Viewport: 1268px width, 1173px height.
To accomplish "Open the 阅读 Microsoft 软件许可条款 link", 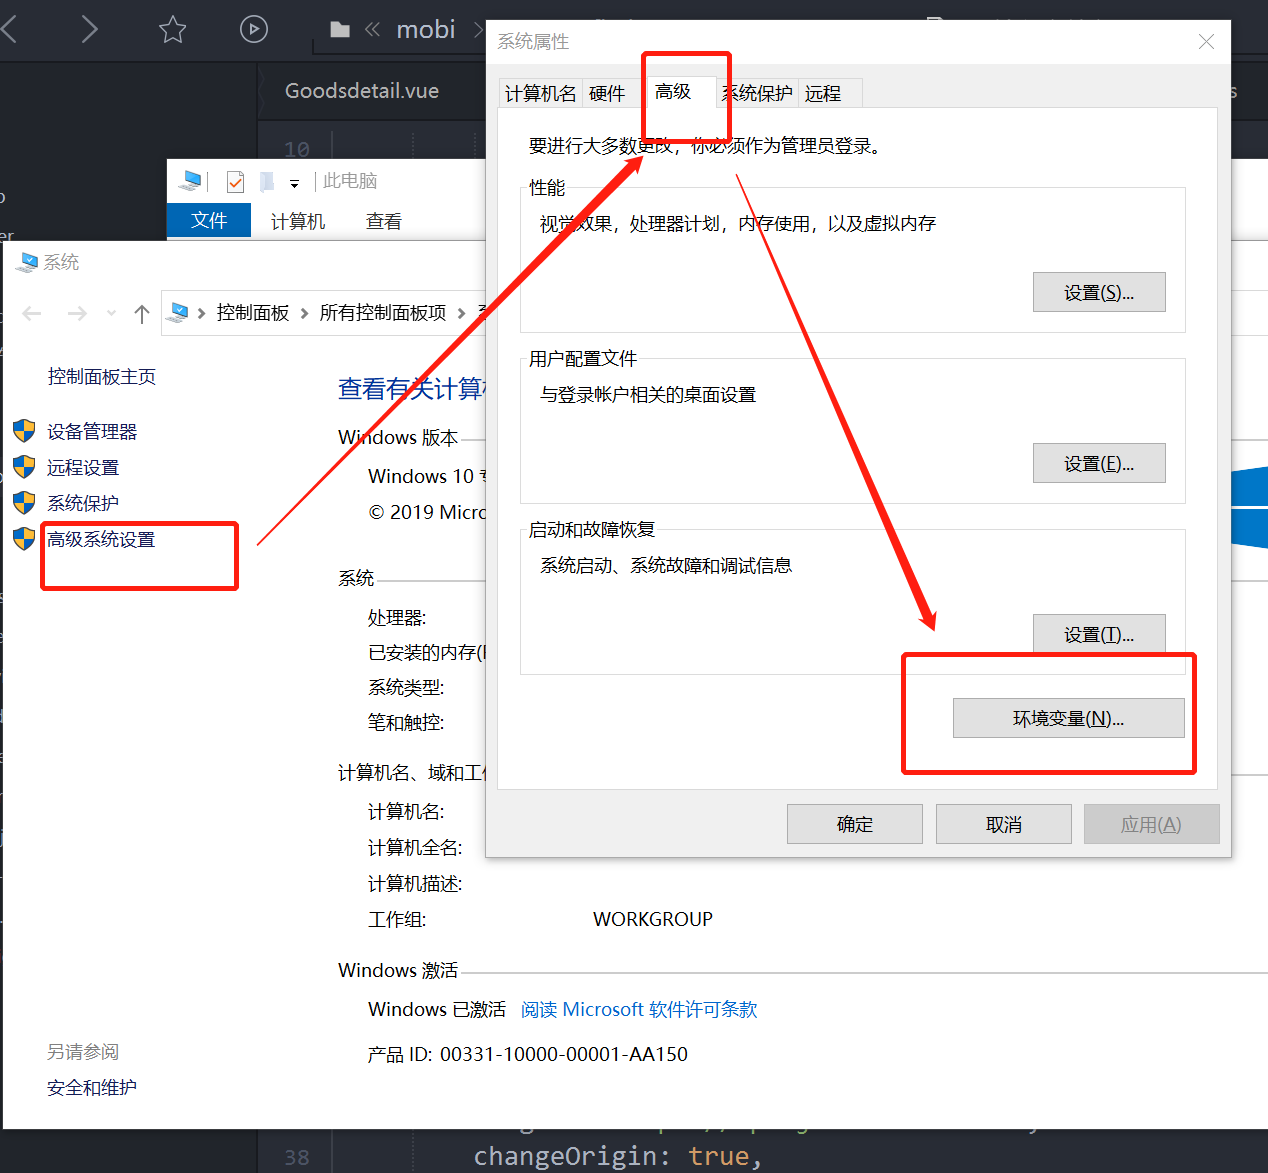I will (638, 1009).
